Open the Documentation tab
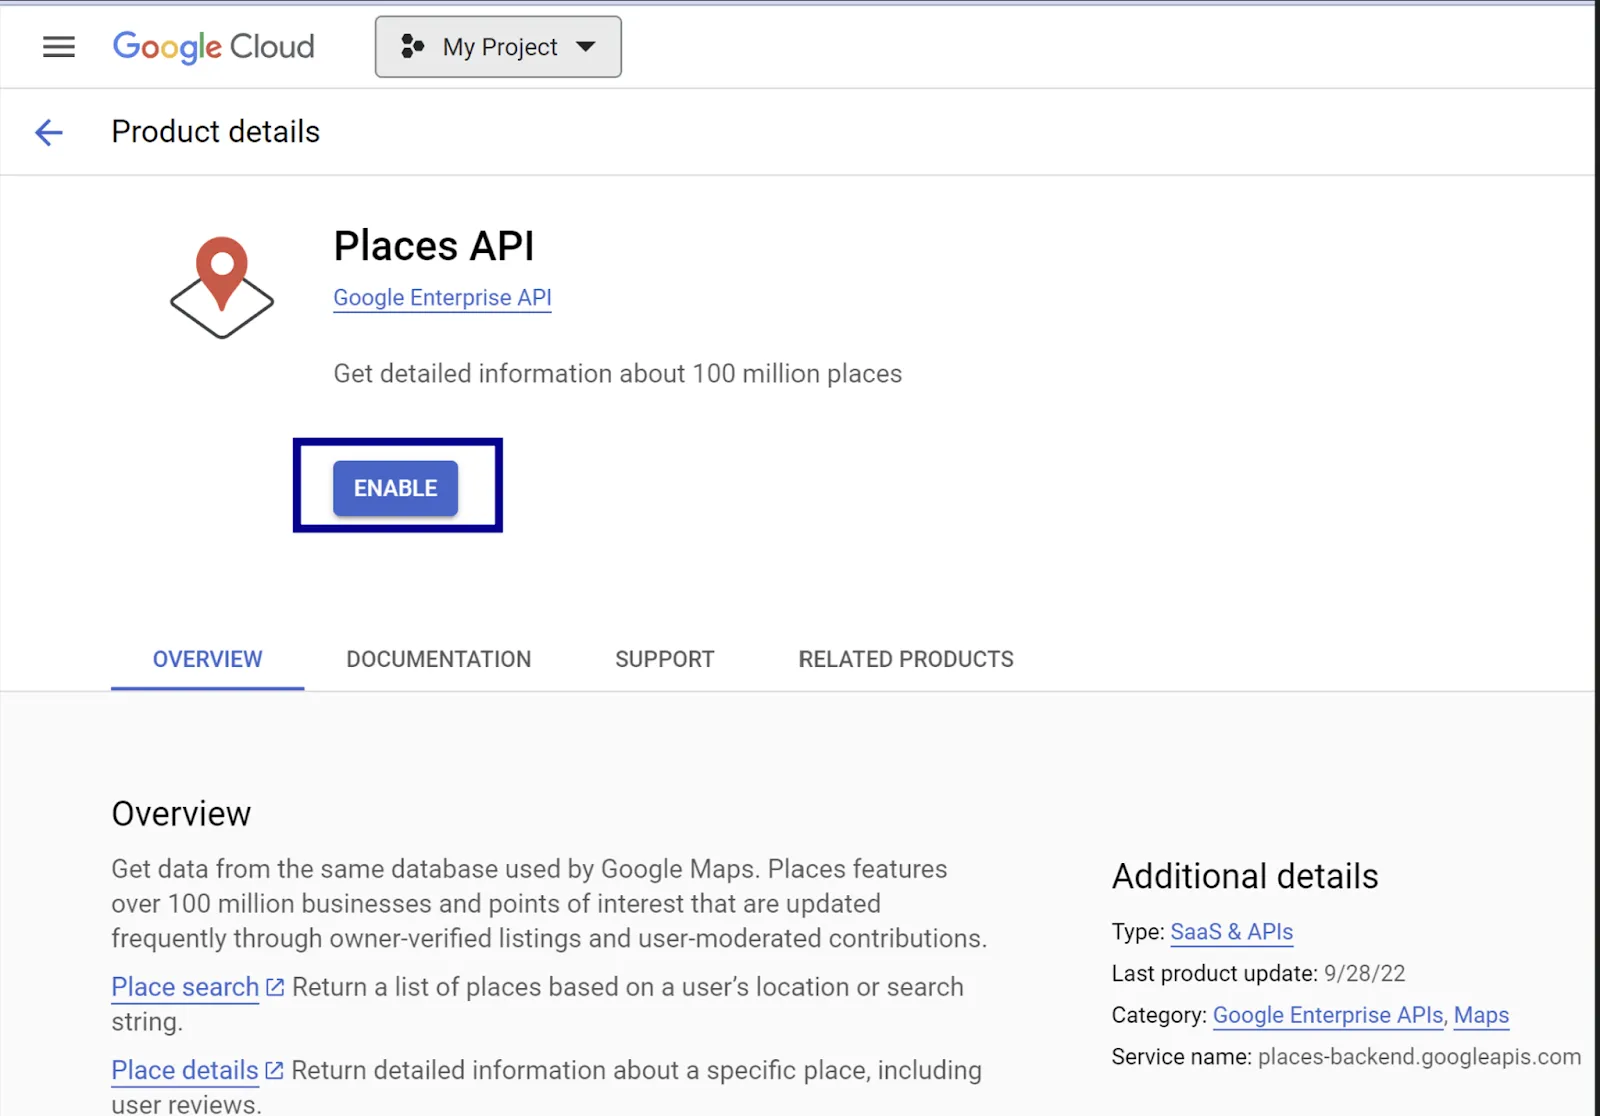Viewport: 1600px width, 1116px height. click(438, 659)
